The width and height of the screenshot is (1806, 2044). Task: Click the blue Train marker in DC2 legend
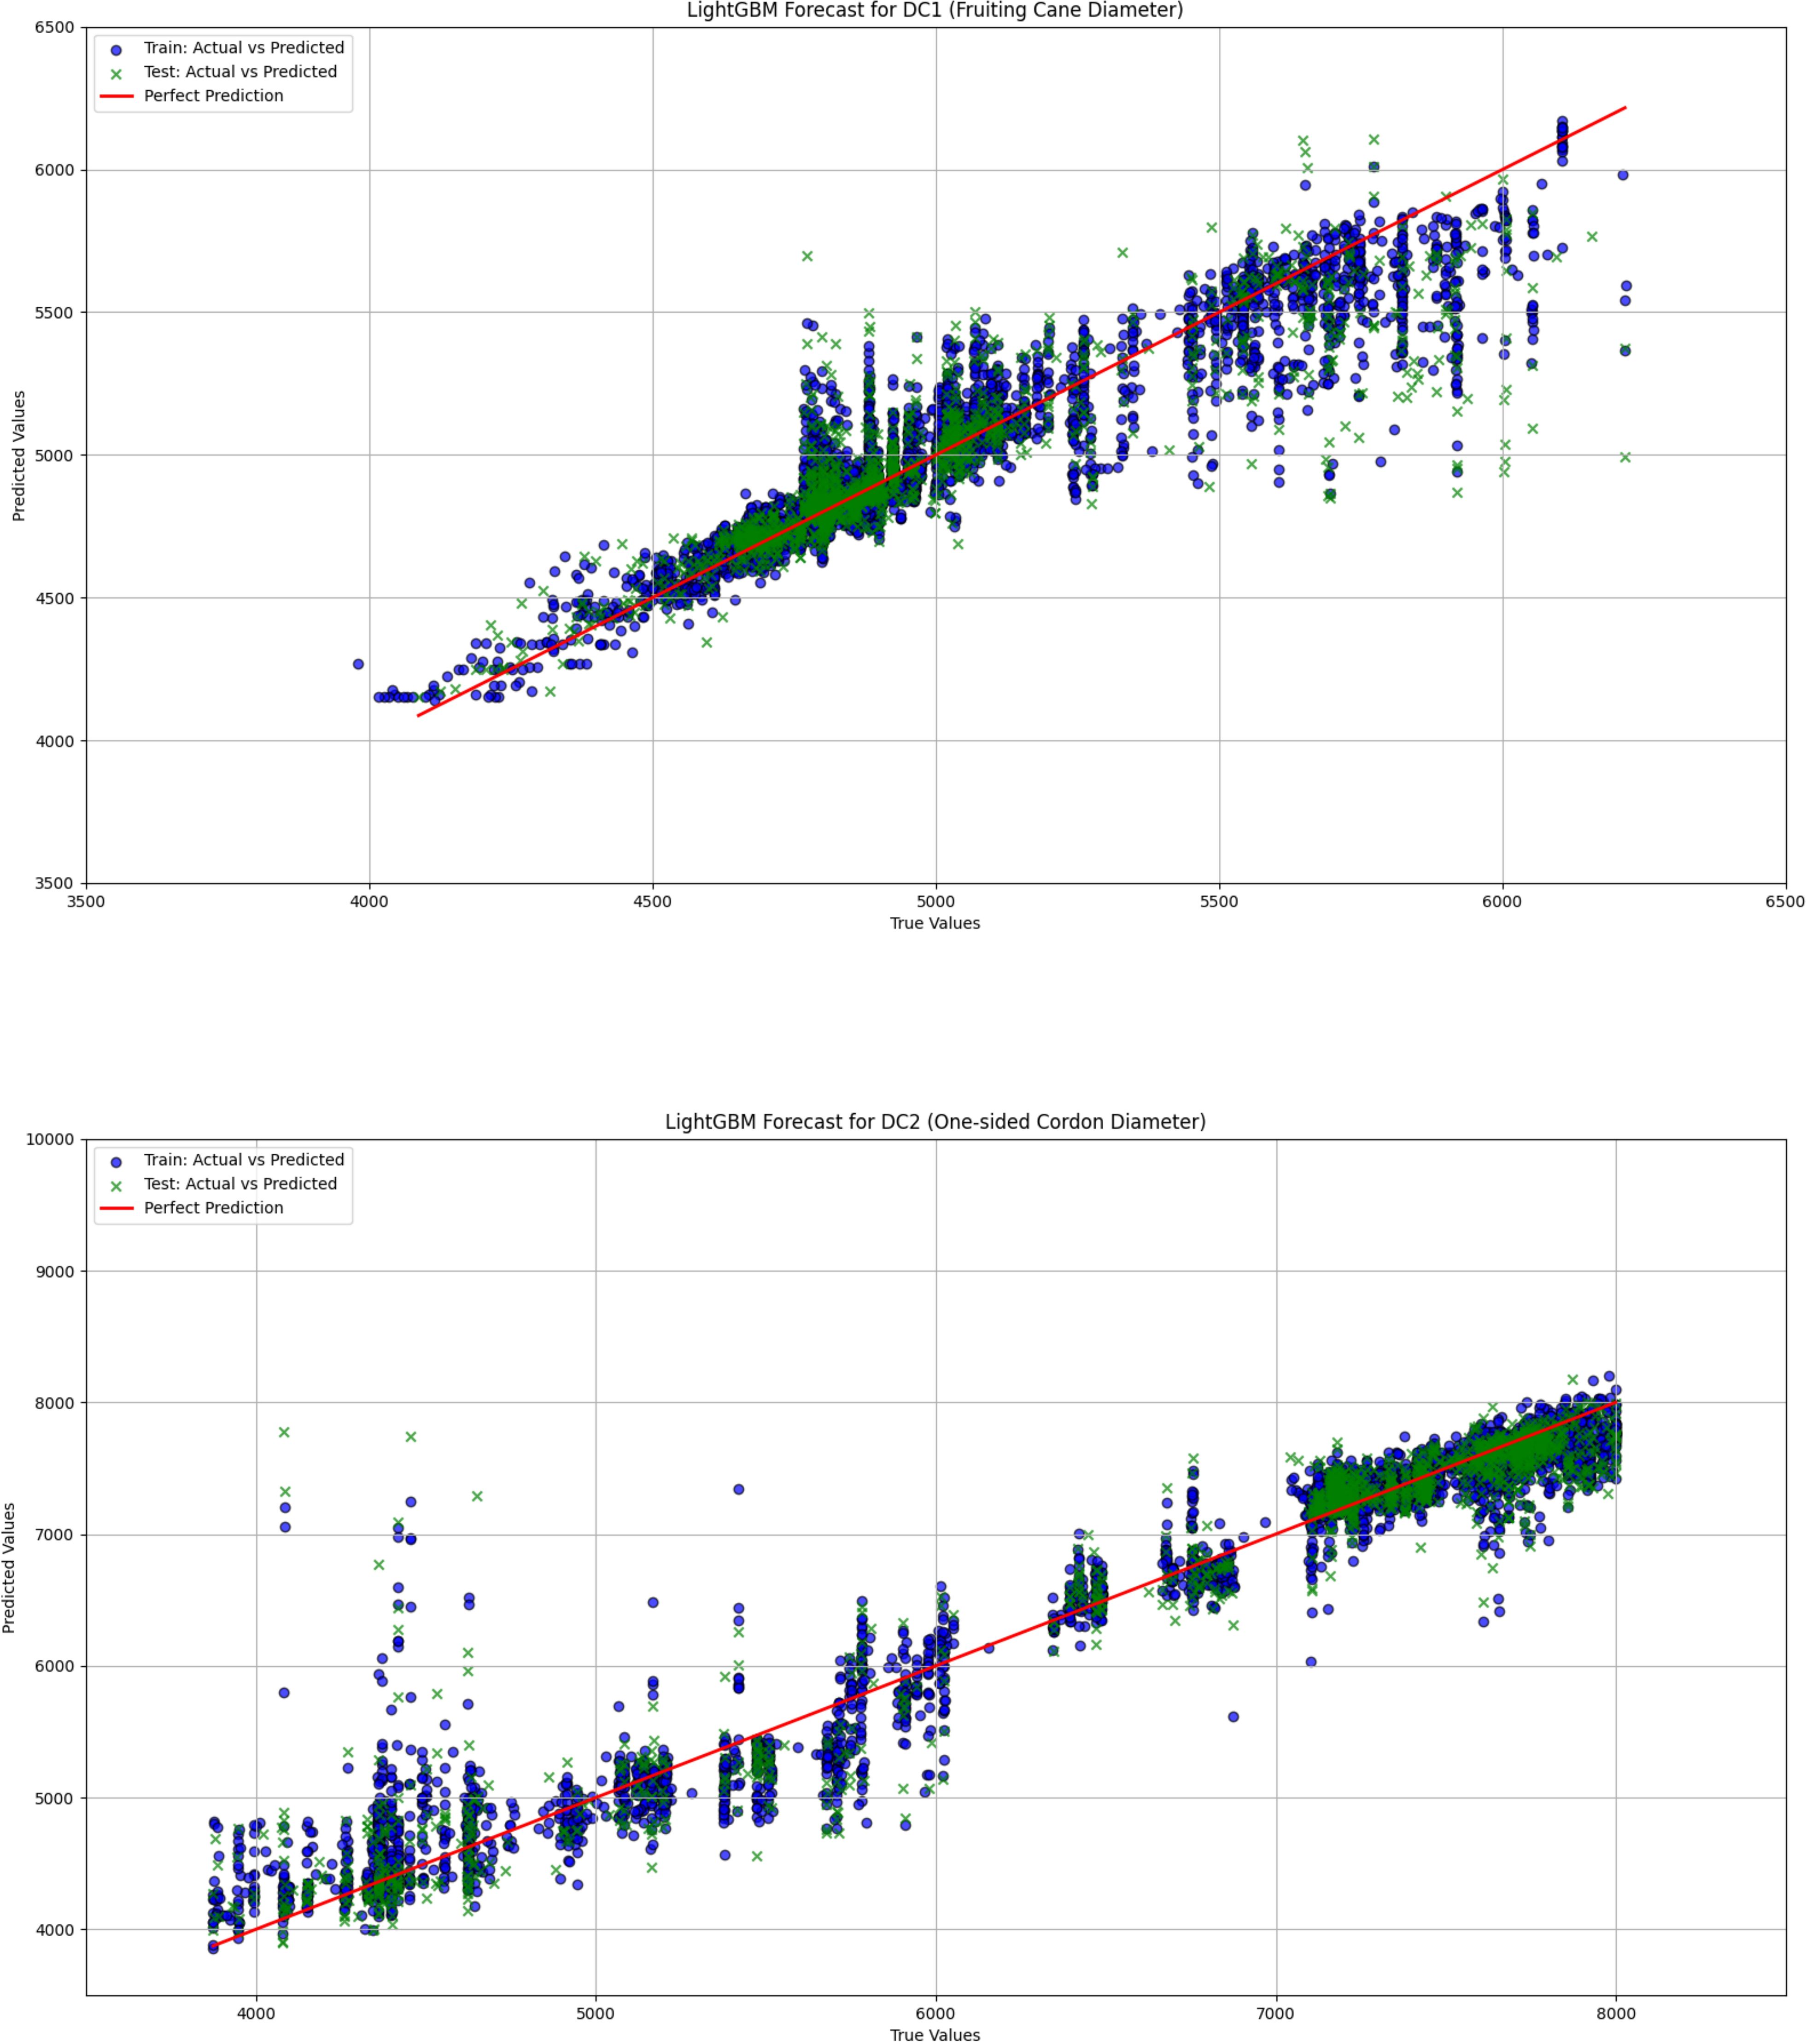[116, 1161]
